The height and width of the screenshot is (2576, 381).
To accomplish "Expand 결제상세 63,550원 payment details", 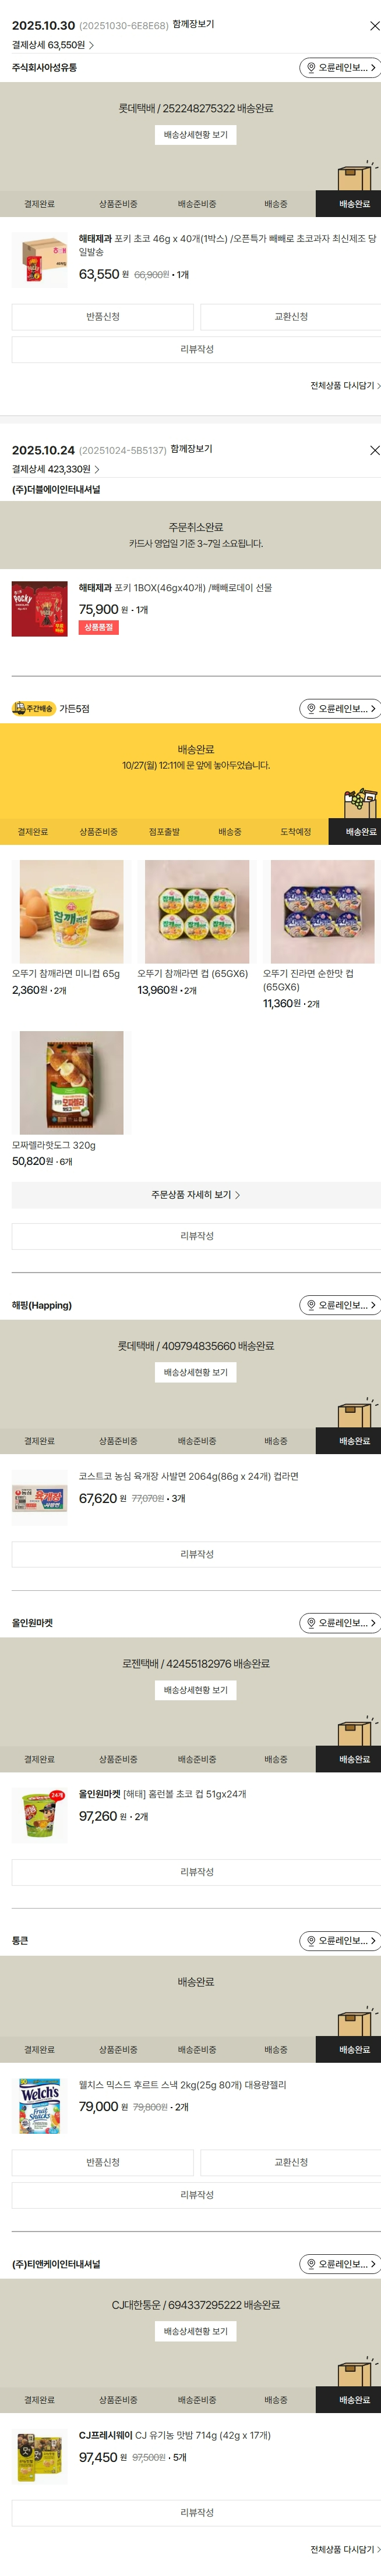I will tap(53, 45).
